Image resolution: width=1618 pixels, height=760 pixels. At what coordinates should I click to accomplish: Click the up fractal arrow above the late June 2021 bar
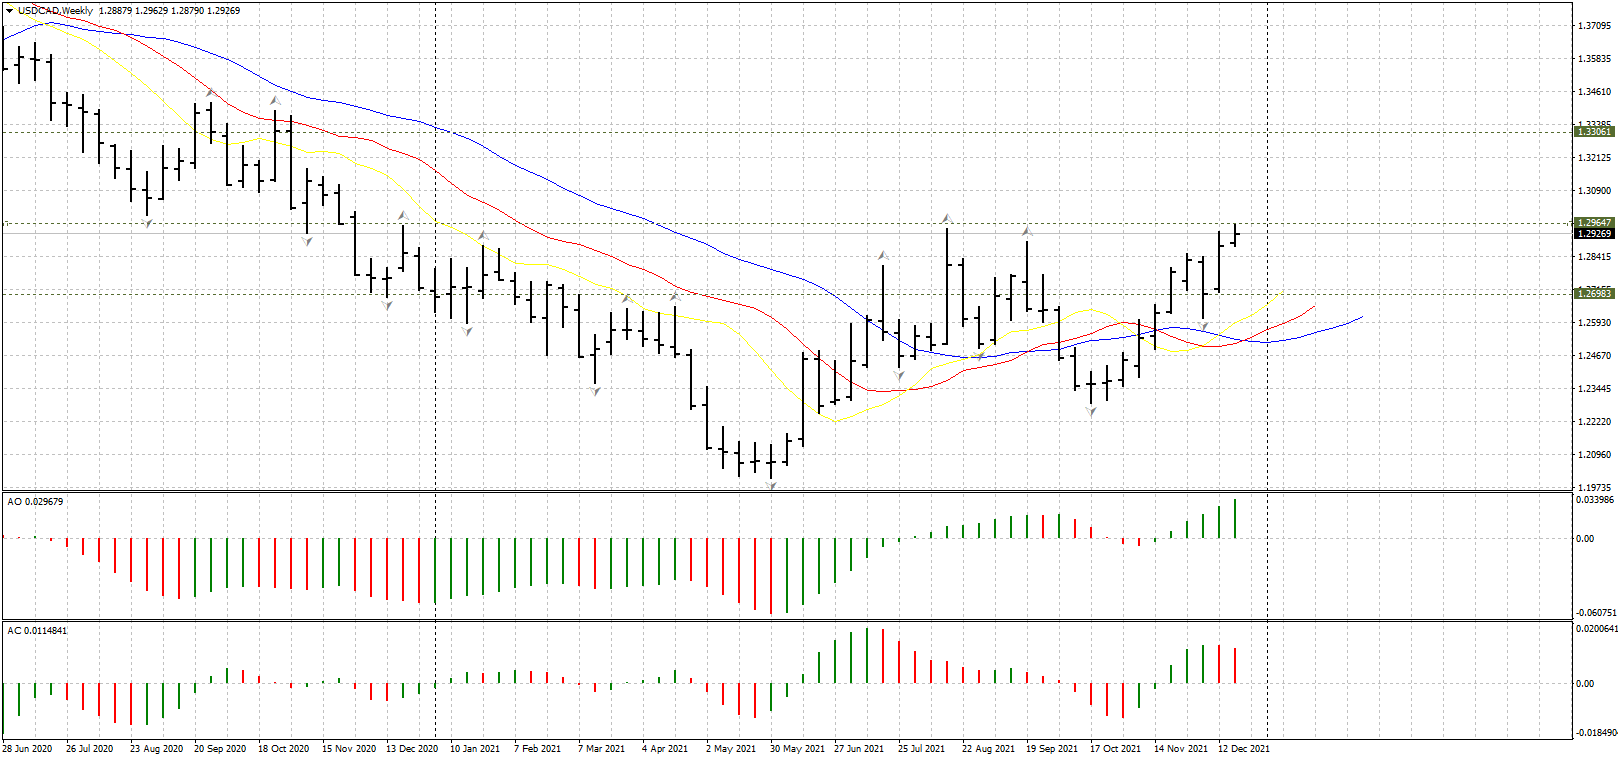pyautogui.click(x=883, y=255)
